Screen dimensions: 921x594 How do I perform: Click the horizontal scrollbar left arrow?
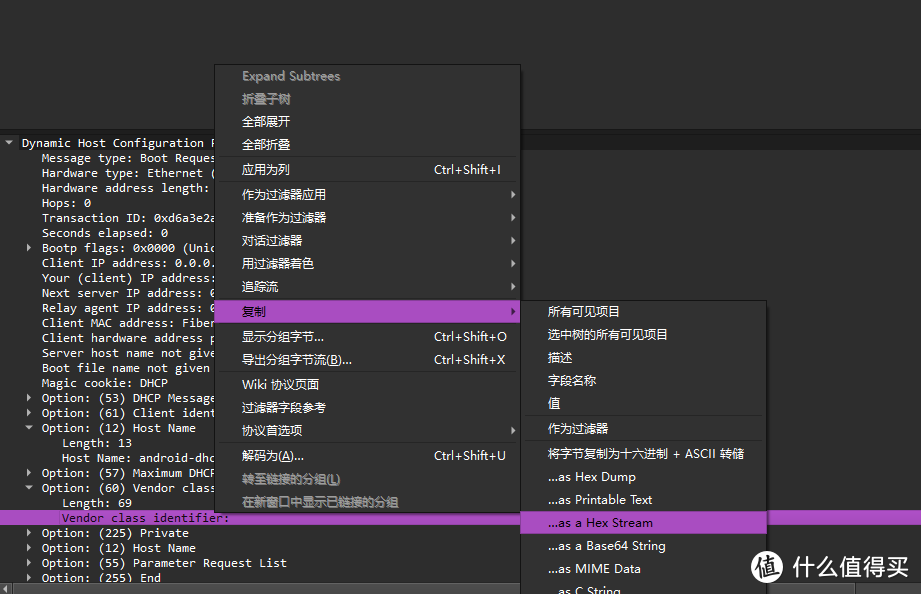pos(5,589)
